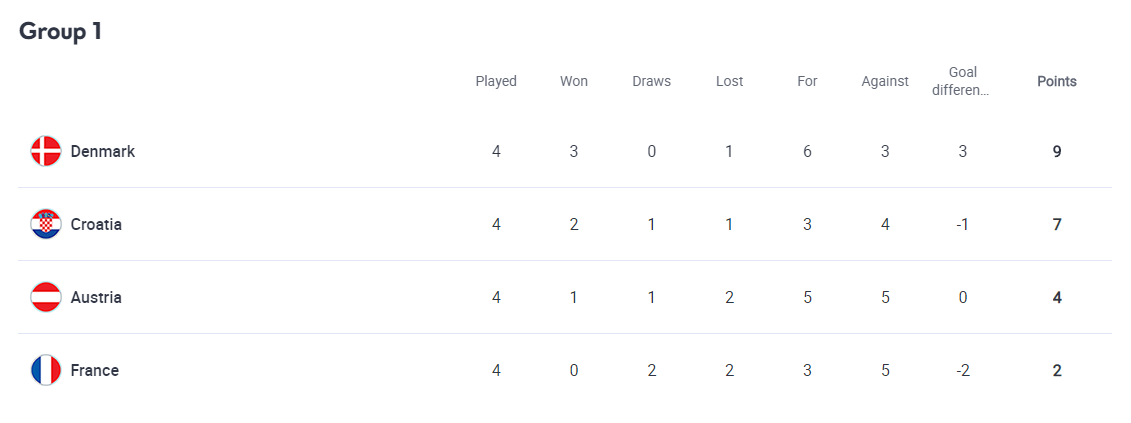Click Croatia's goal difference value -1
Screen dimensions: 1131x423
click(x=963, y=225)
